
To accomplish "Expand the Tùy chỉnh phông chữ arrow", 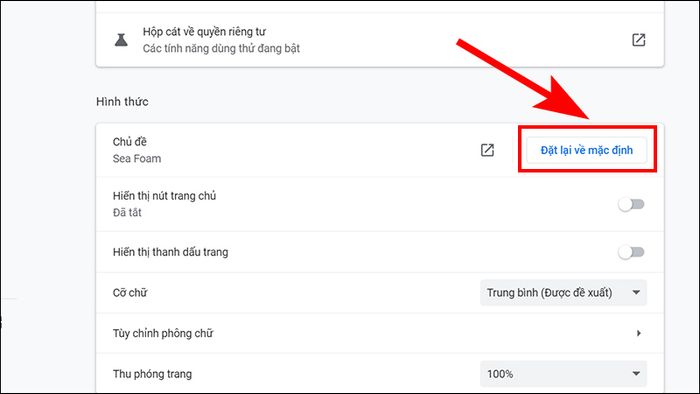I will coord(639,333).
